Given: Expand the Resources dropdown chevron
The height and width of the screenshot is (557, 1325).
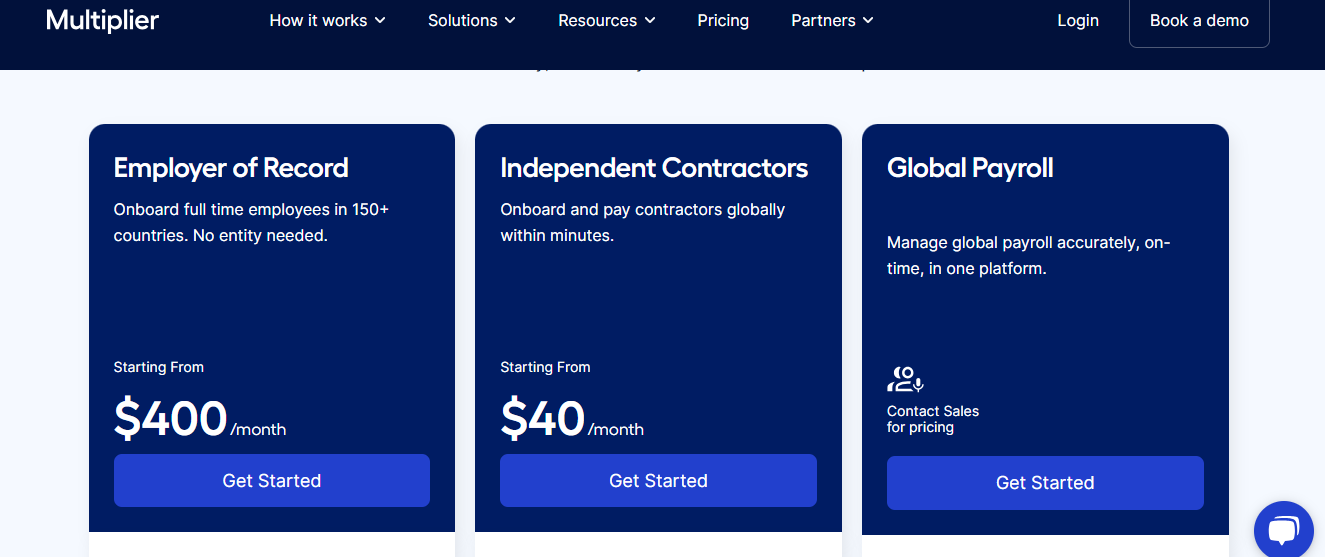Looking at the screenshot, I should 650,21.
